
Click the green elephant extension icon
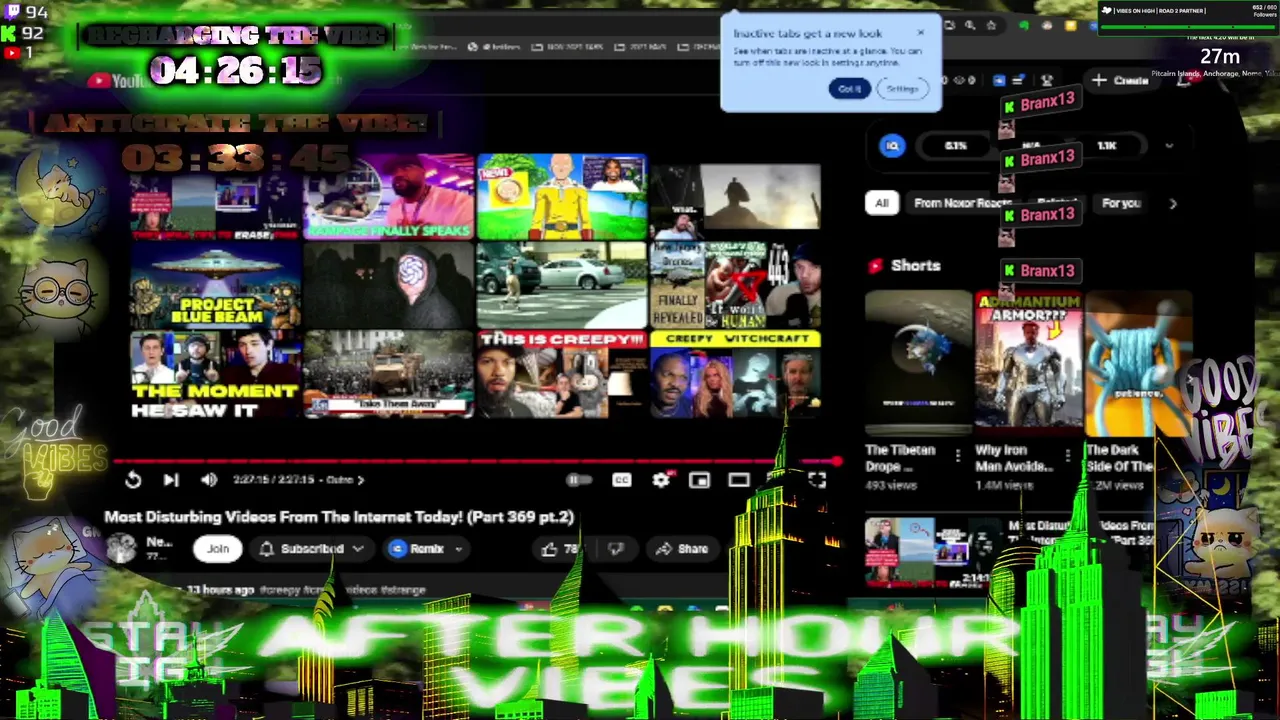pos(1024,25)
